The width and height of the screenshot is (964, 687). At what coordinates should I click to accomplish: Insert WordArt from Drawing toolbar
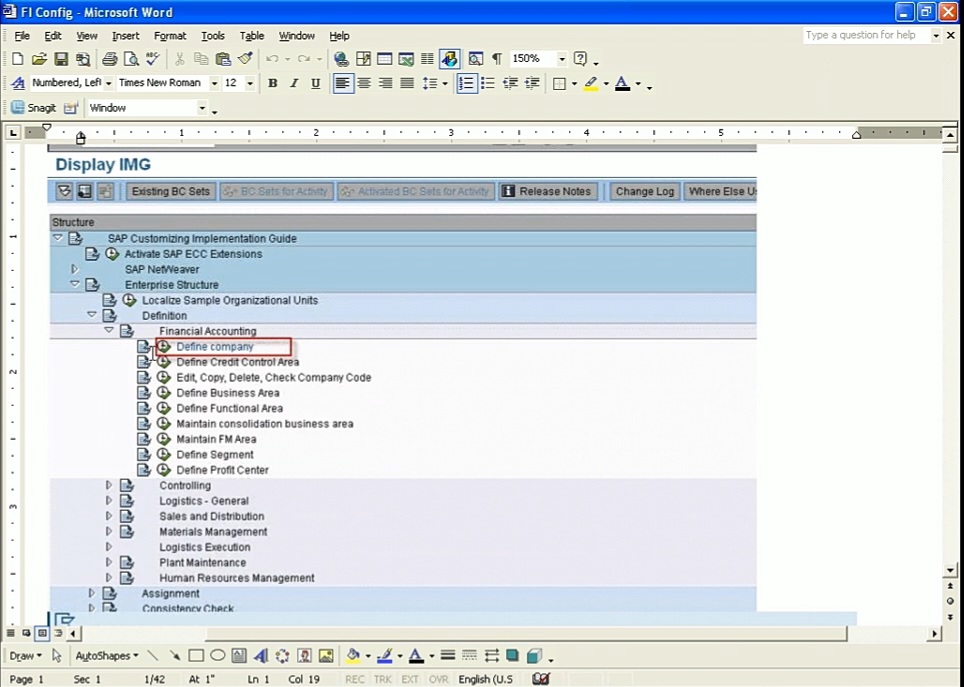coord(261,656)
